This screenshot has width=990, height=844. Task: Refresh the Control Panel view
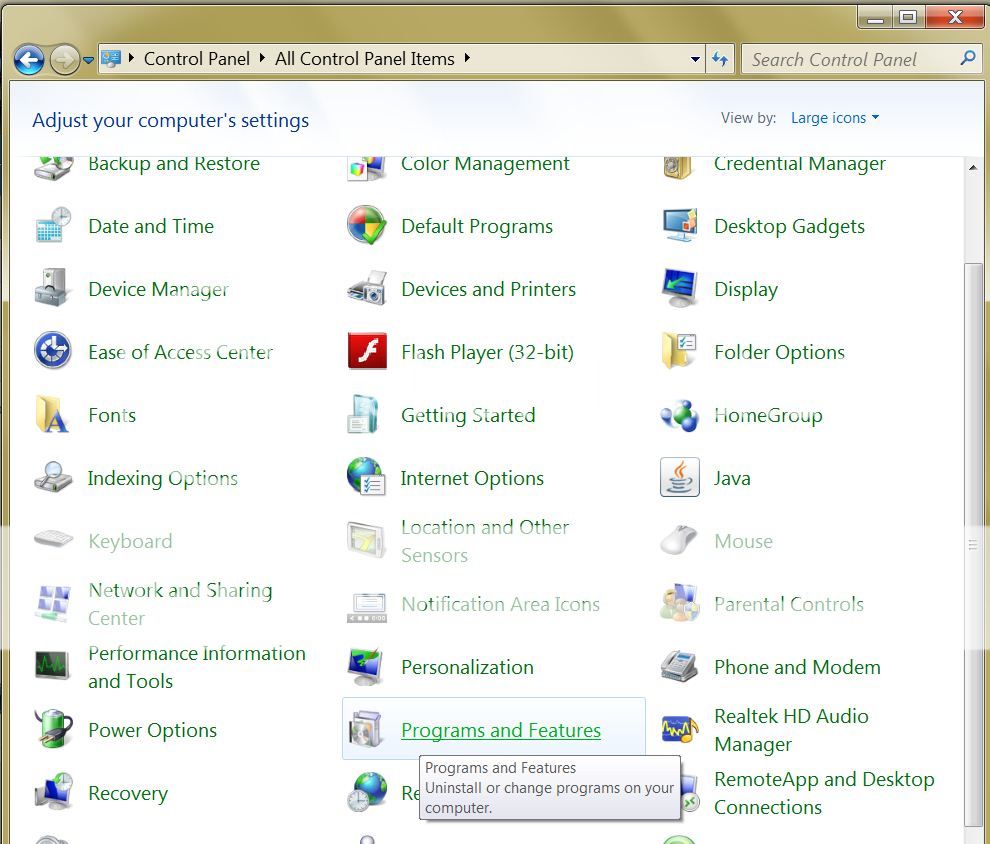tap(720, 59)
